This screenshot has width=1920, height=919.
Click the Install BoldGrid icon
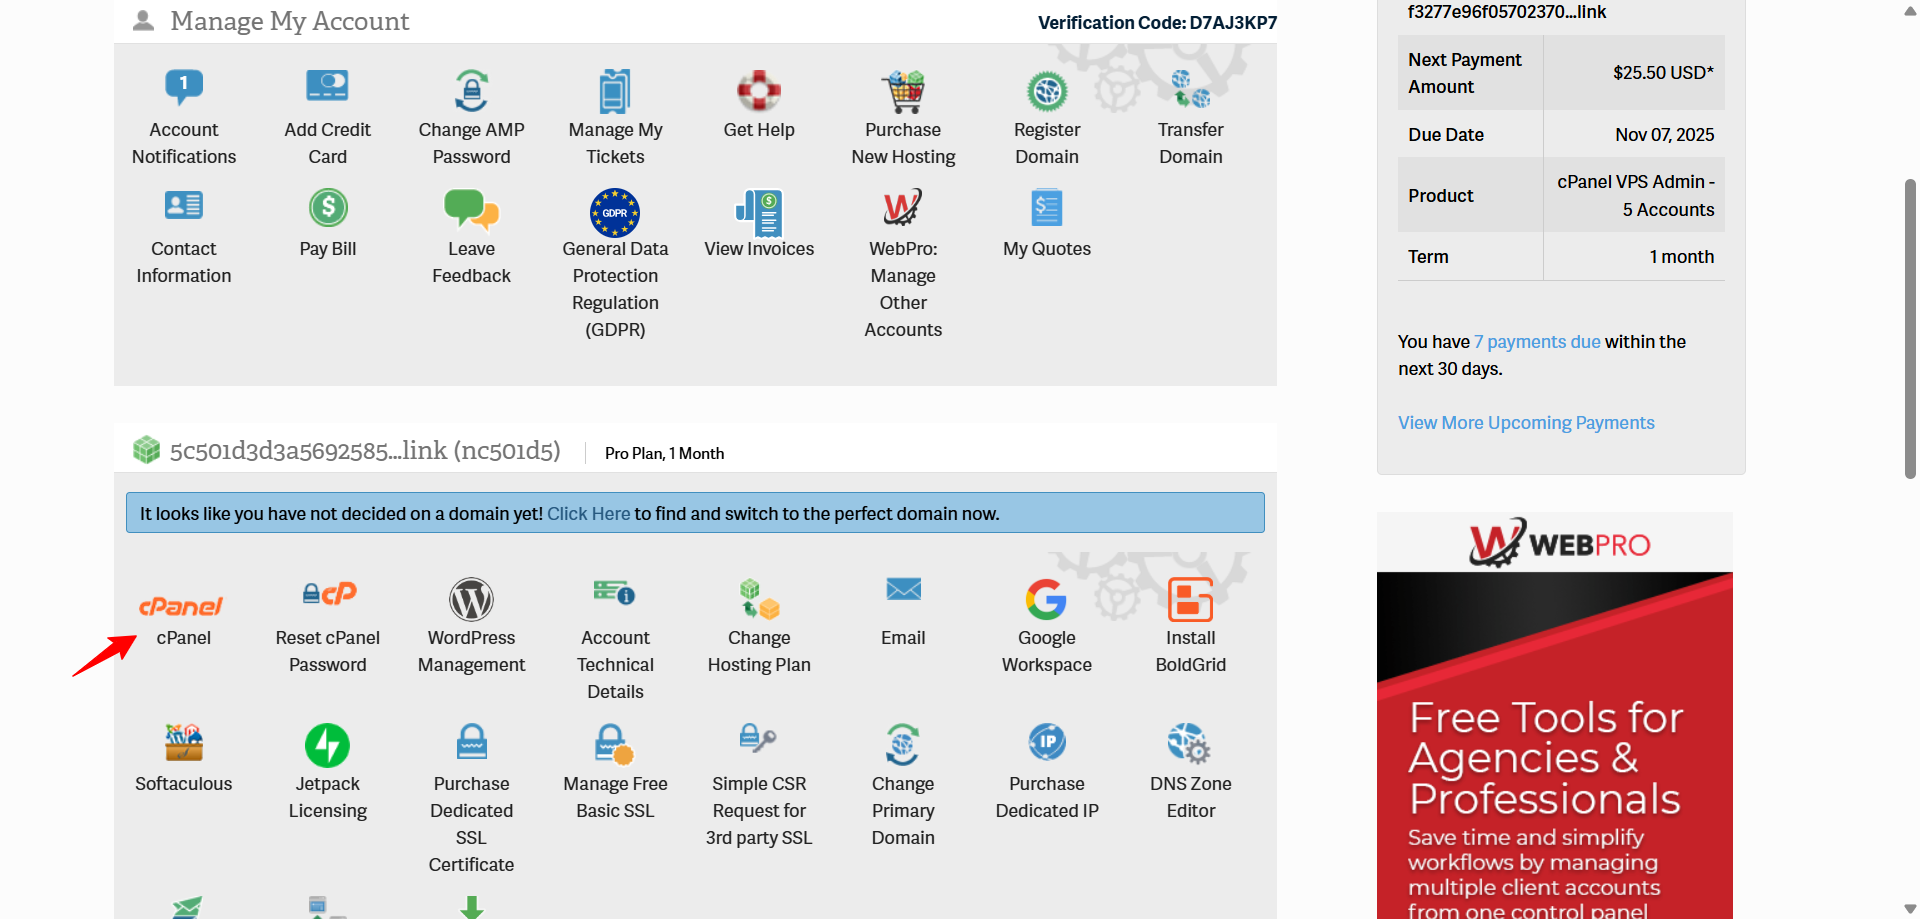1190,599
